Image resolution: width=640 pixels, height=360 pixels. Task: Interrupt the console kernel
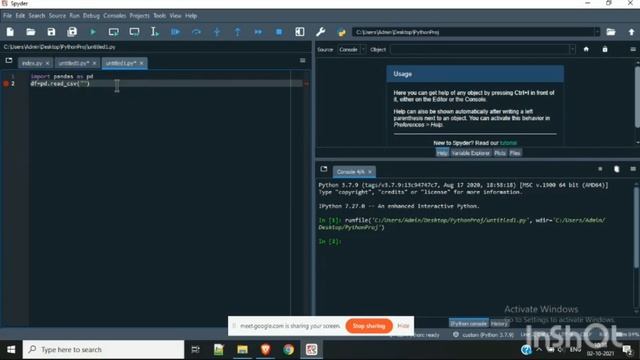pyautogui.click(x=600, y=169)
